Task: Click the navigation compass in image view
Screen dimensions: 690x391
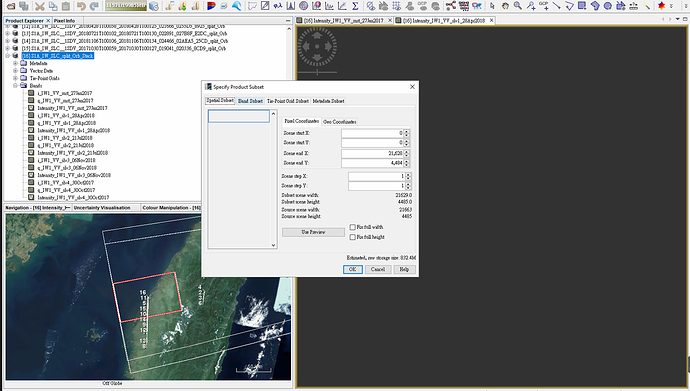Action: click(317, 47)
